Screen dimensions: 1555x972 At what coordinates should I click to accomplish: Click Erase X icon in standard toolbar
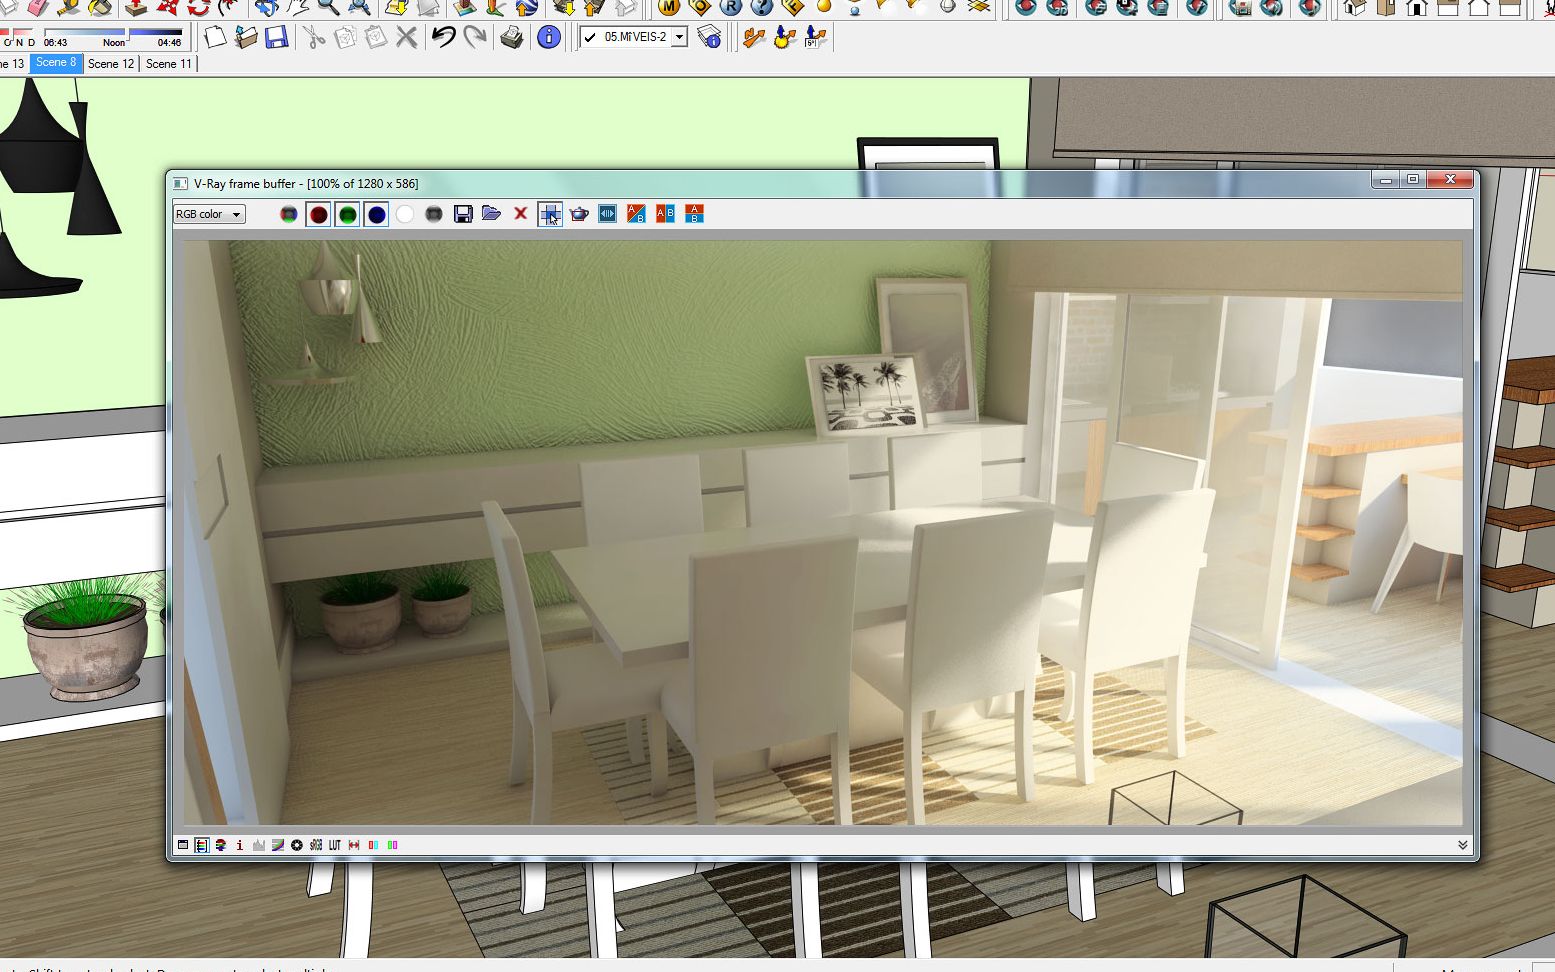406,37
